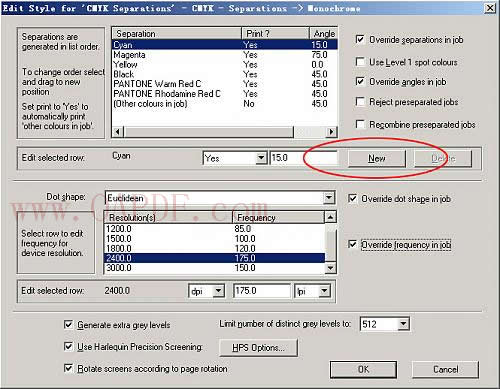Select the Black separation row
Image resolution: width=500 pixels, height=389 pixels.
point(225,74)
